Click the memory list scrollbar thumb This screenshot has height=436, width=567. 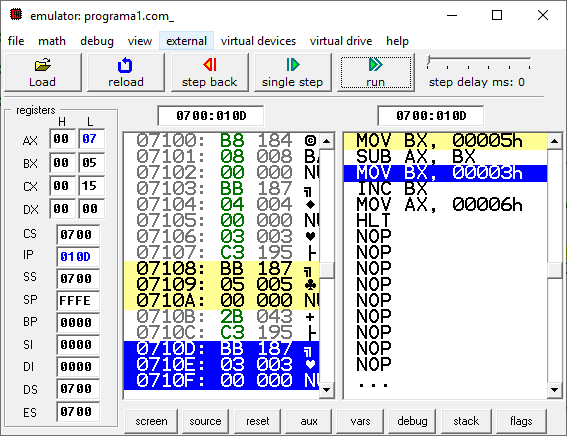pyautogui.click(x=327, y=270)
